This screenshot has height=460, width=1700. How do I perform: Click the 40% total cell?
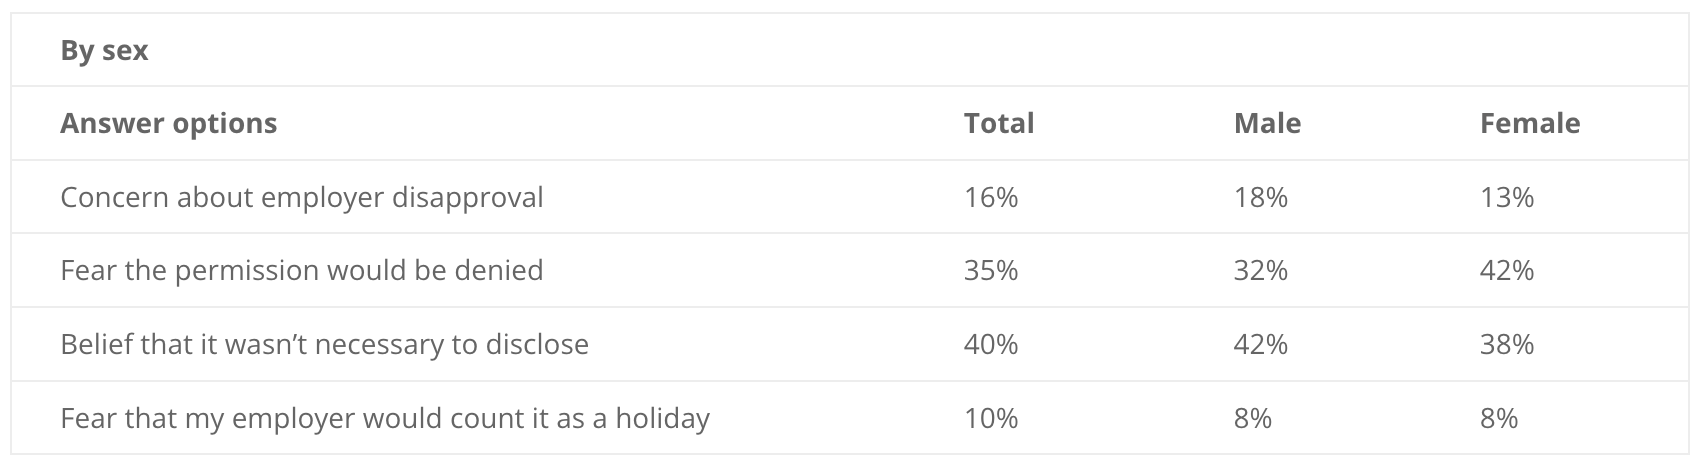tap(991, 344)
